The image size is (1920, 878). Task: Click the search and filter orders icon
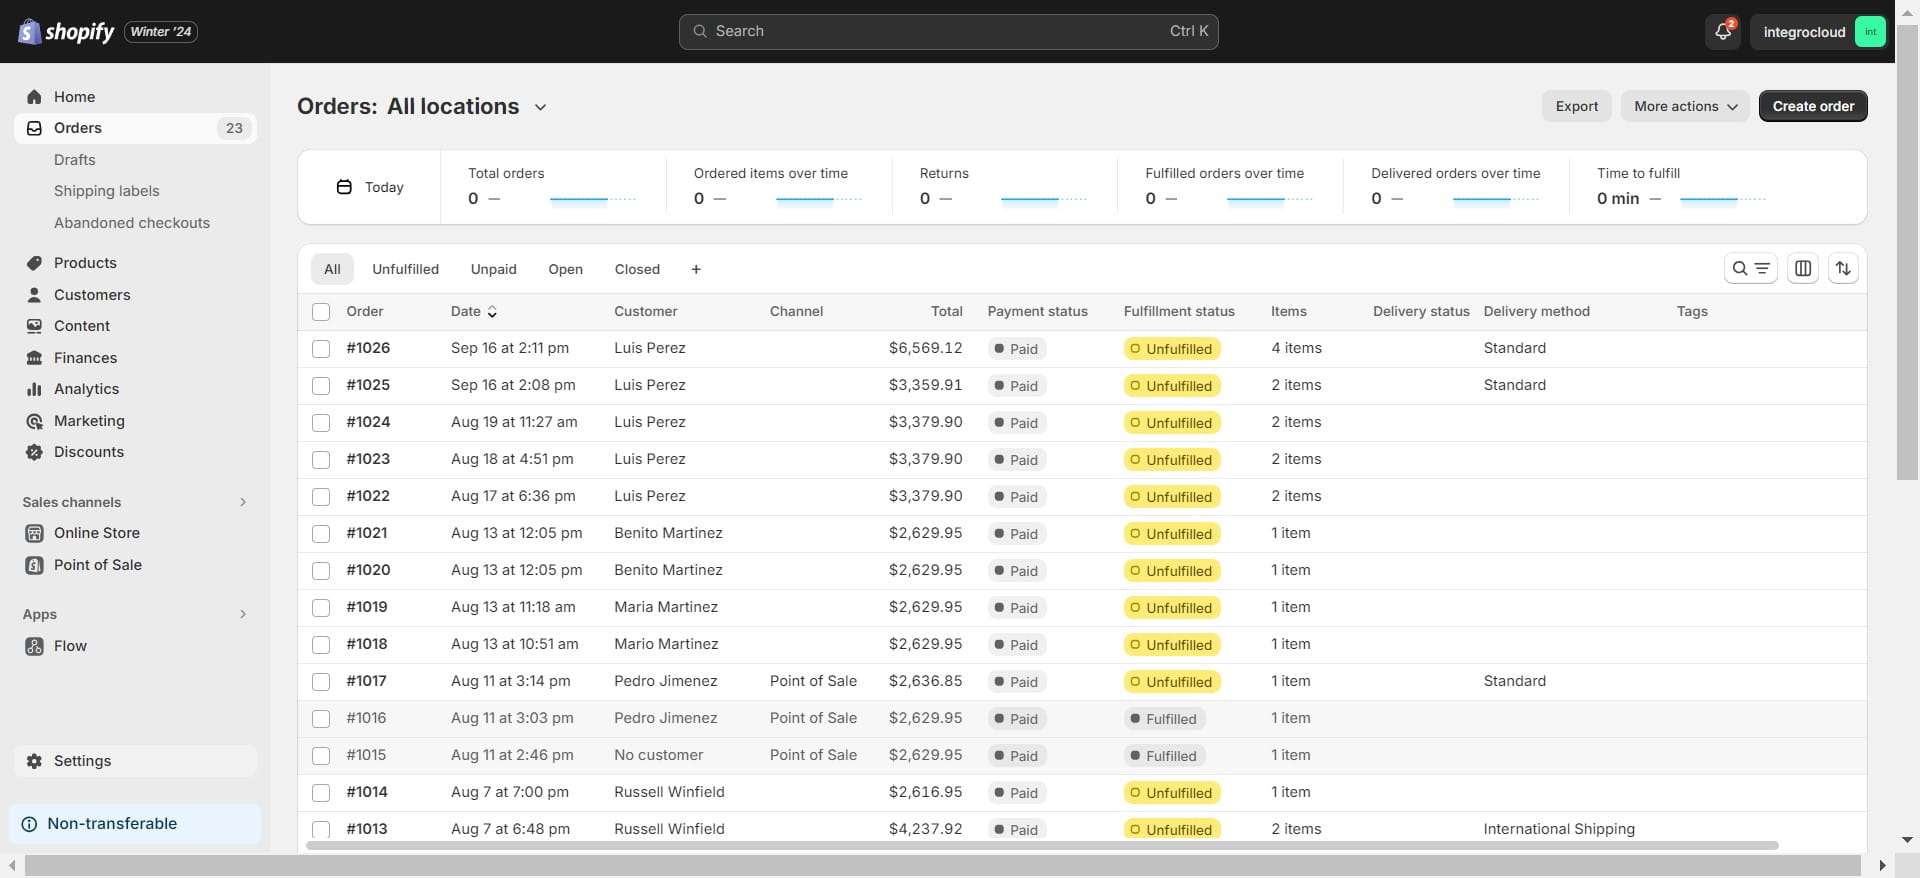1750,269
